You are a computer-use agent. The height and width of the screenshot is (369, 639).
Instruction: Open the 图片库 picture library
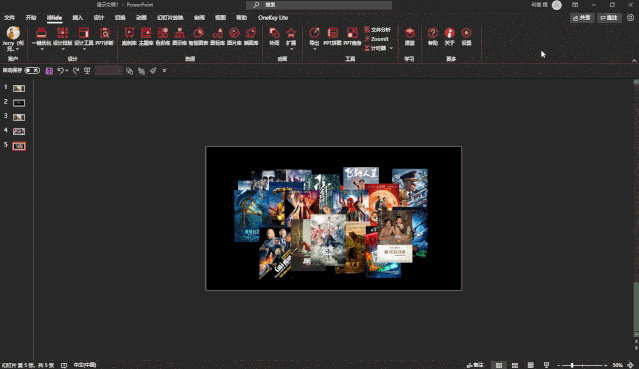click(x=234, y=36)
